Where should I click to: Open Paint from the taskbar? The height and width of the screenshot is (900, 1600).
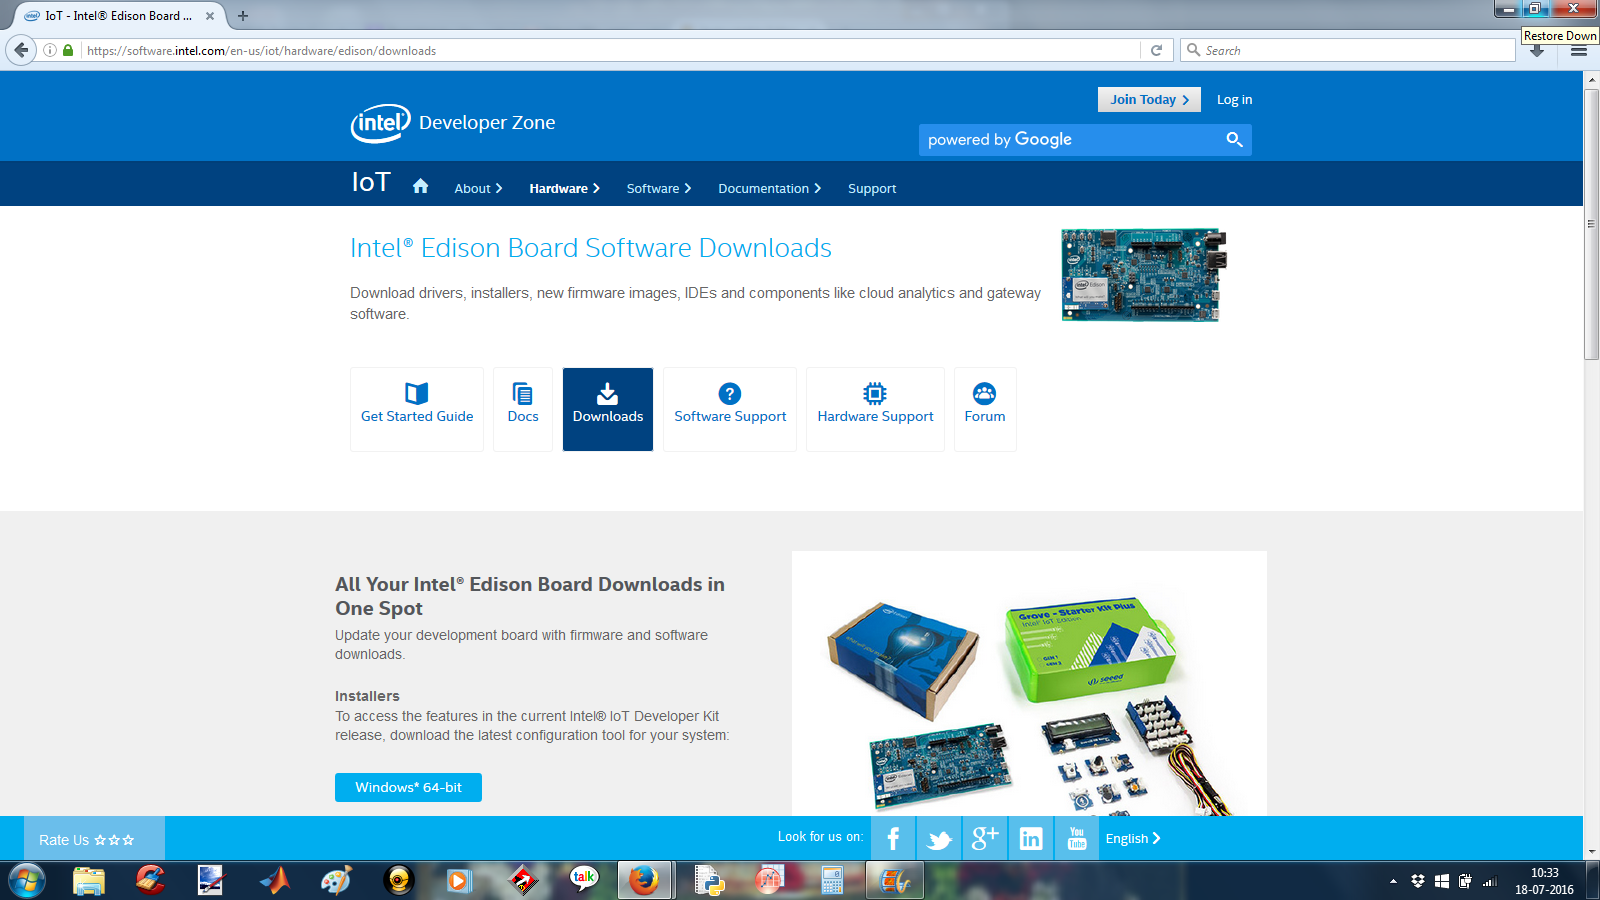coord(336,881)
